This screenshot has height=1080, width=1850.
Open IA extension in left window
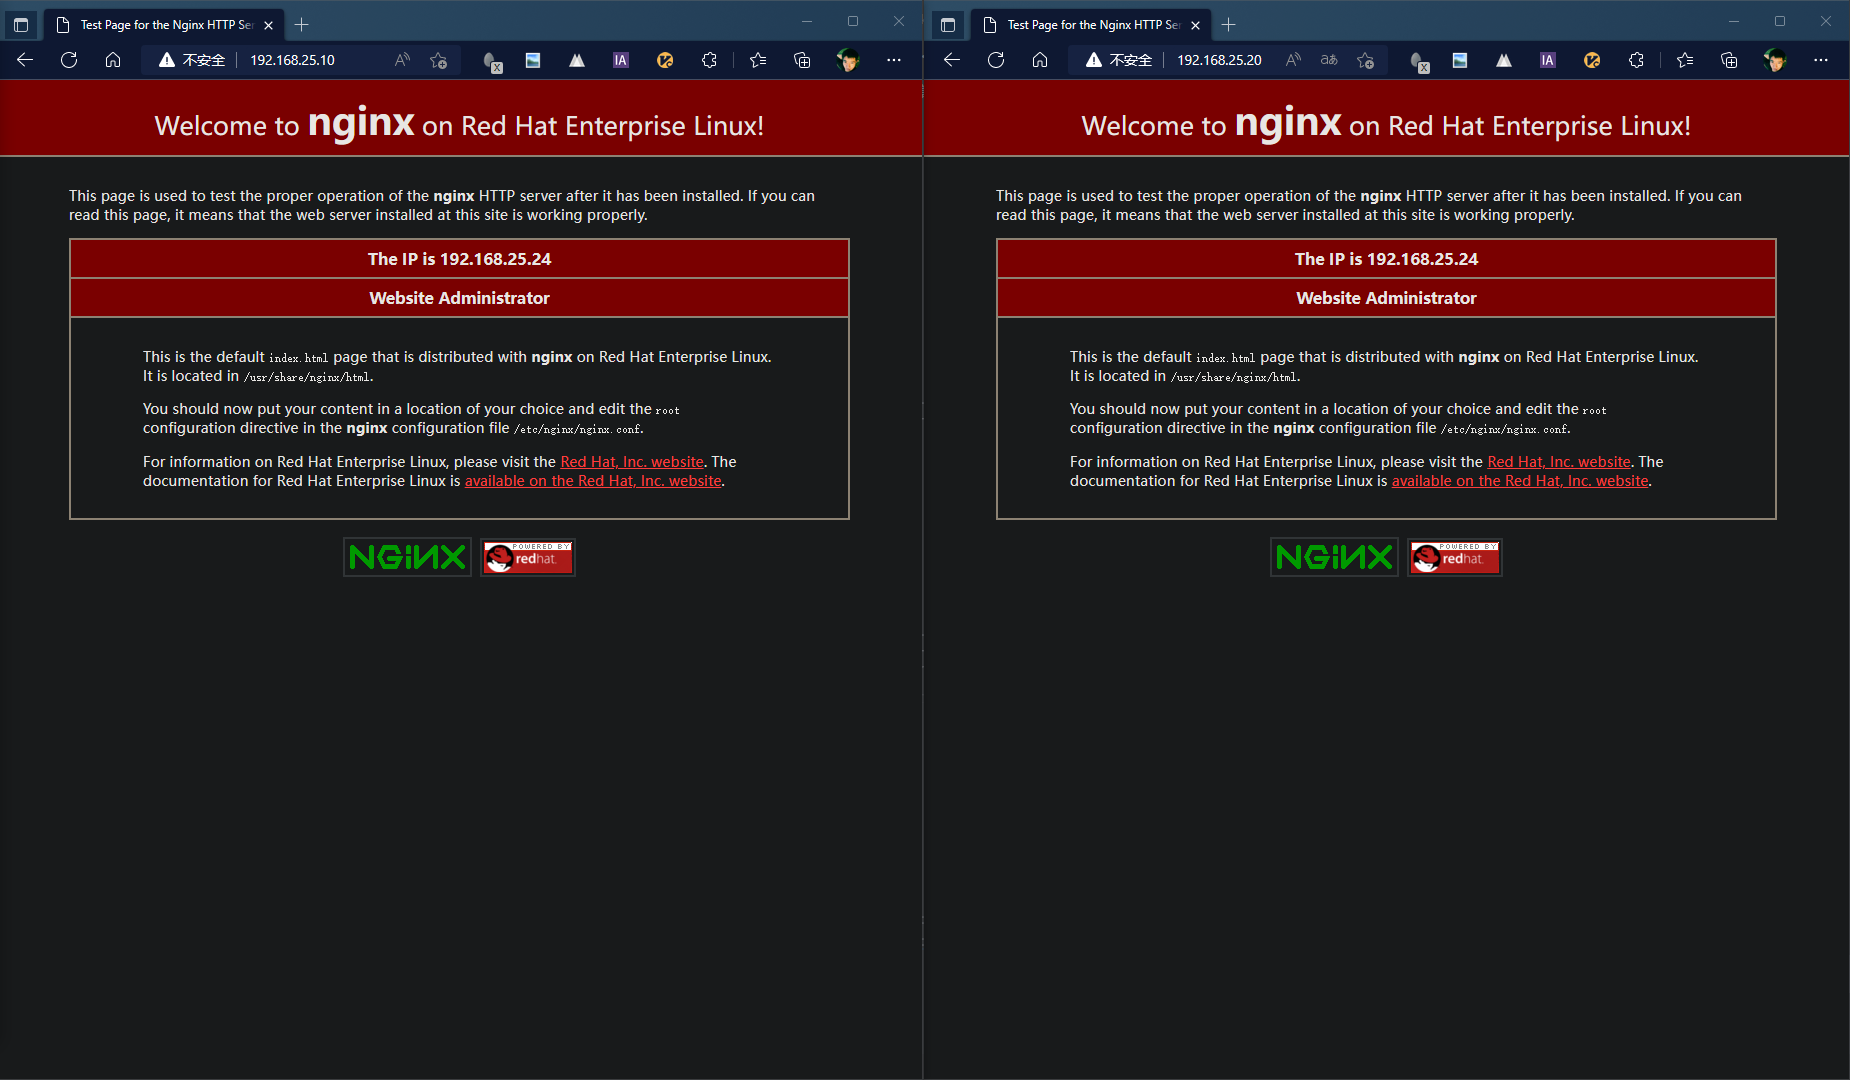pos(621,60)
